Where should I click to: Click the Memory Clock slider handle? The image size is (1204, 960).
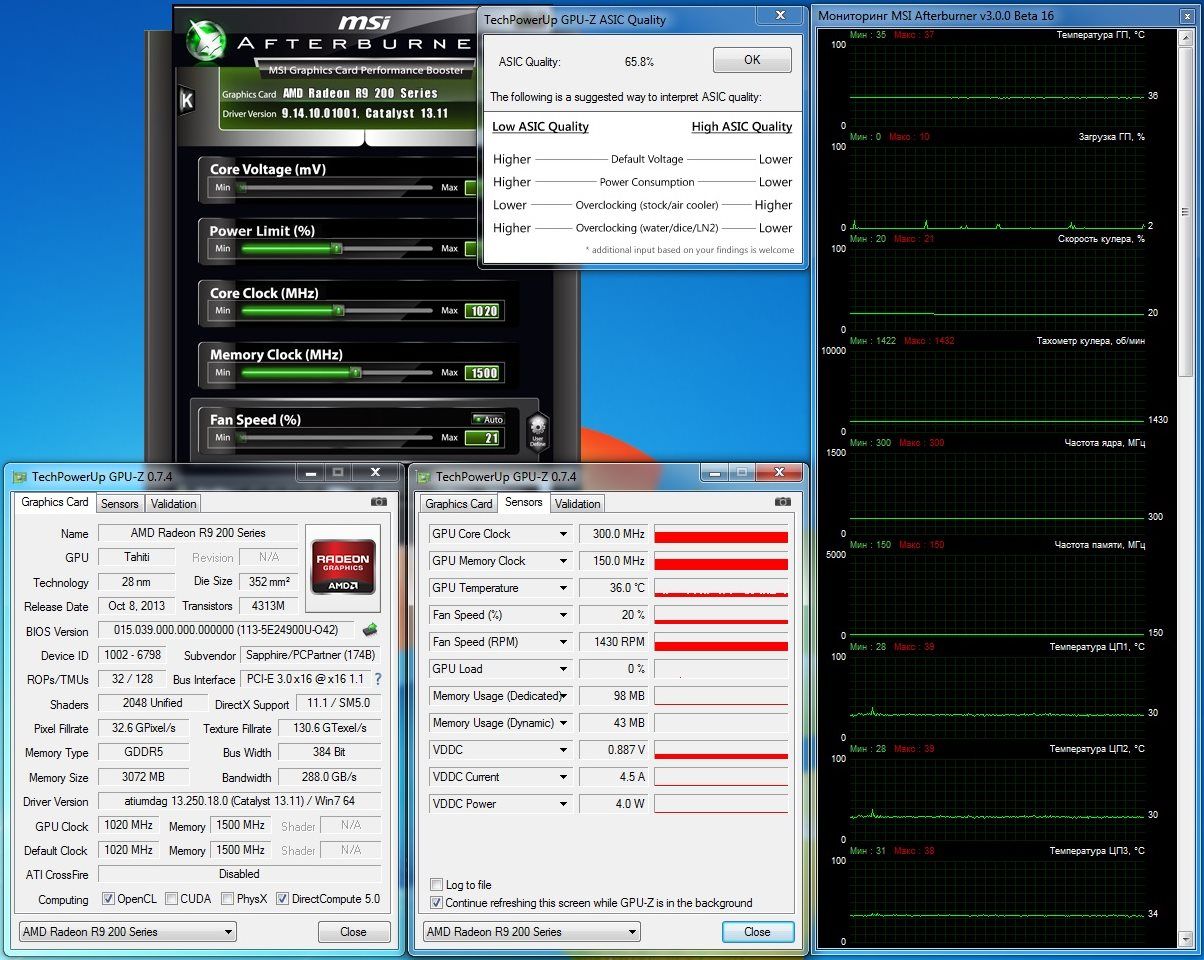tap(355, 372)
